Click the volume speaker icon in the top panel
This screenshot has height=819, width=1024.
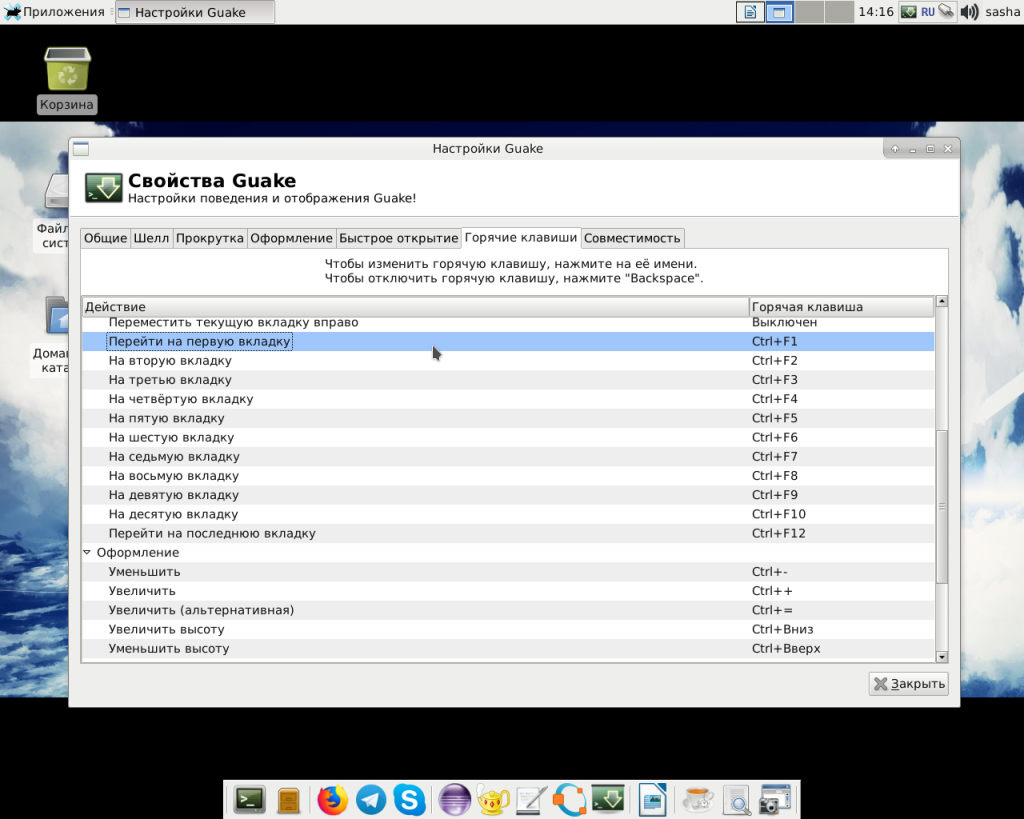969,12
